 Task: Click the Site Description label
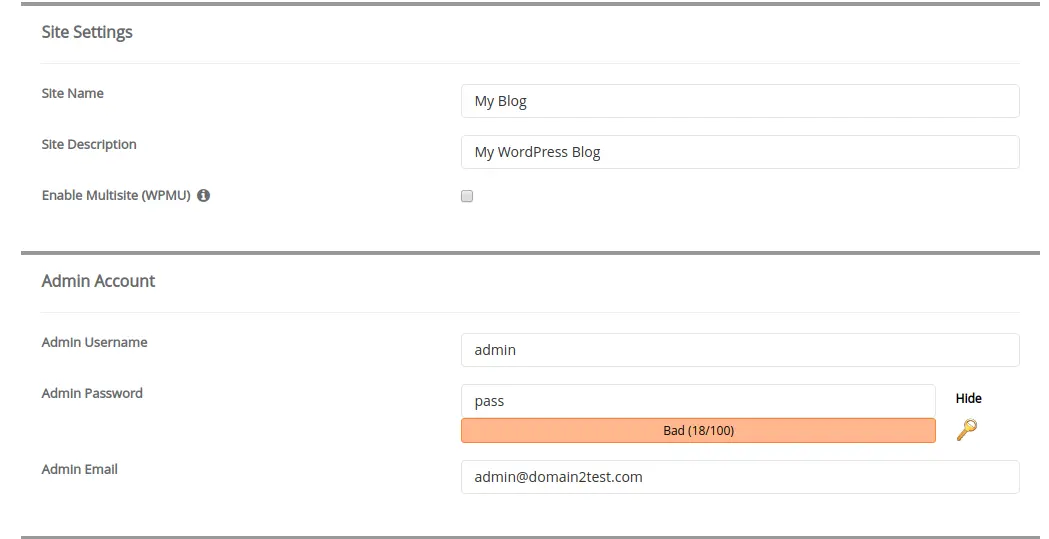point(89,144)
